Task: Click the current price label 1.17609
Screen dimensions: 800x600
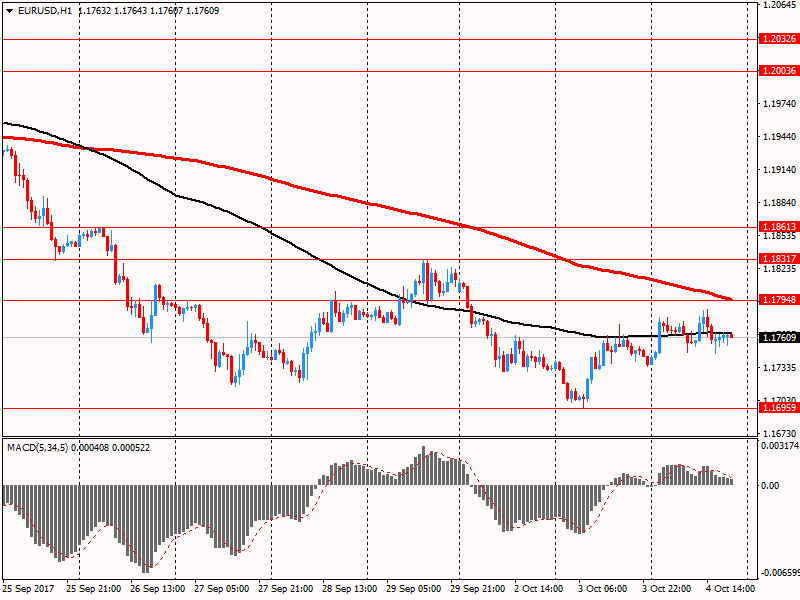Action: [779, 337]
